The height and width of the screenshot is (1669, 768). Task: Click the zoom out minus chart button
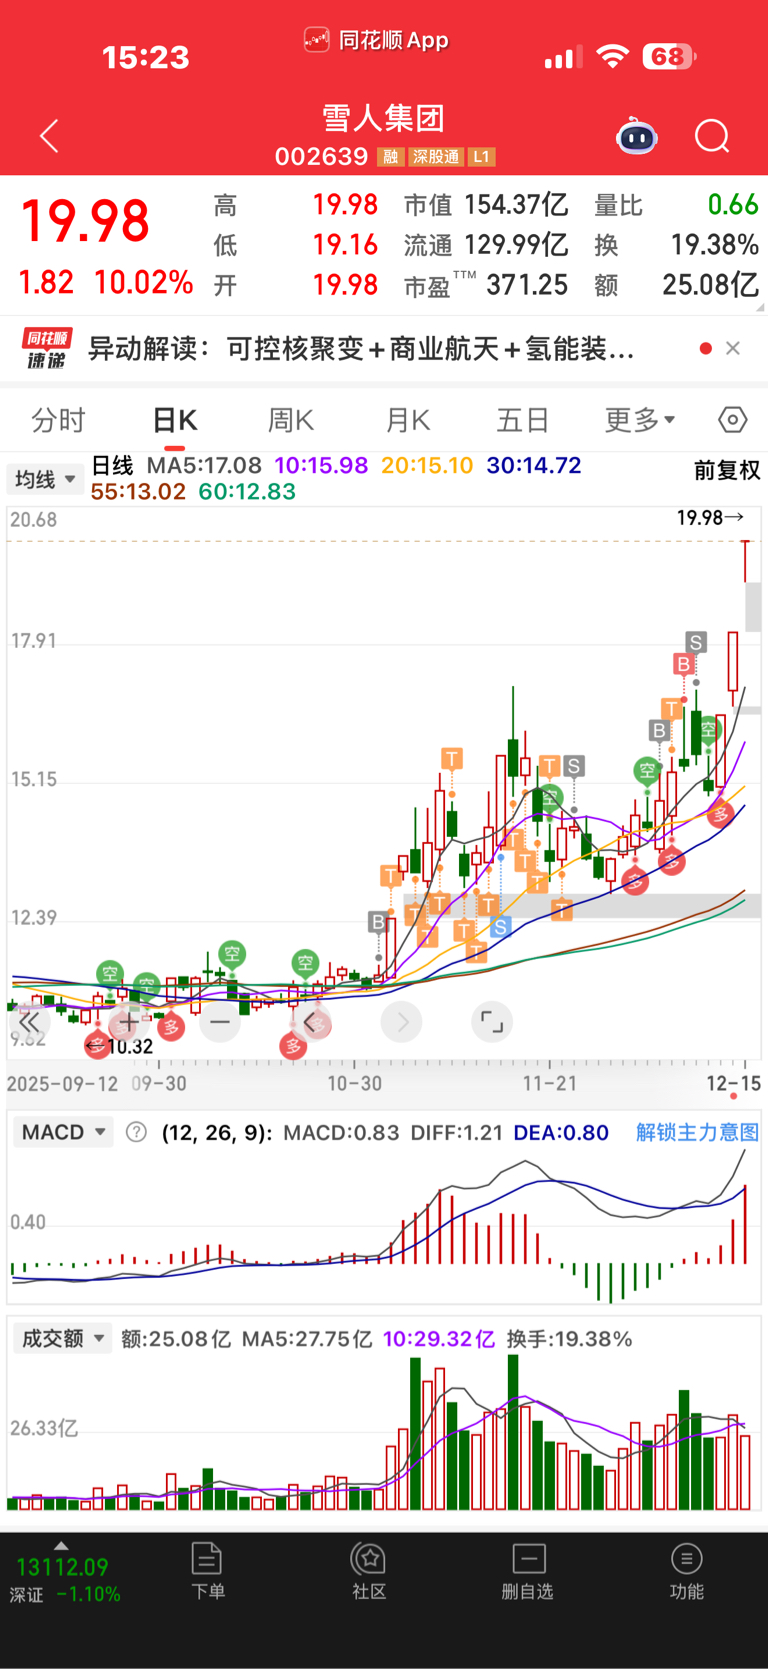tap(220, 1022)
